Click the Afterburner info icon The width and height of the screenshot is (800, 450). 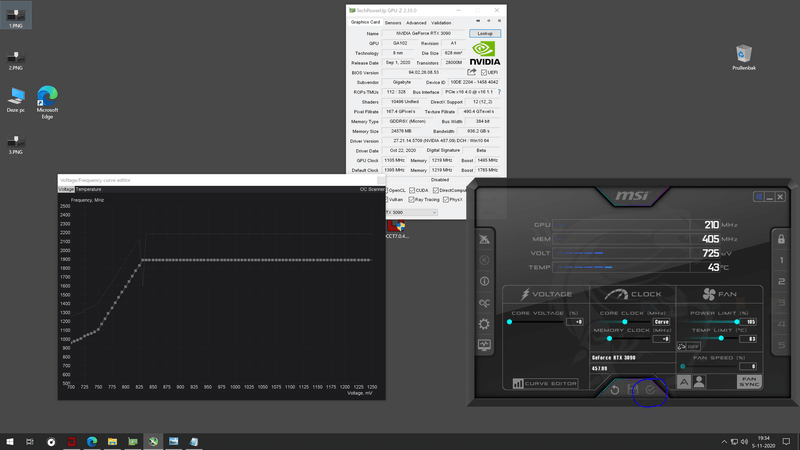(x=484, y=281)
